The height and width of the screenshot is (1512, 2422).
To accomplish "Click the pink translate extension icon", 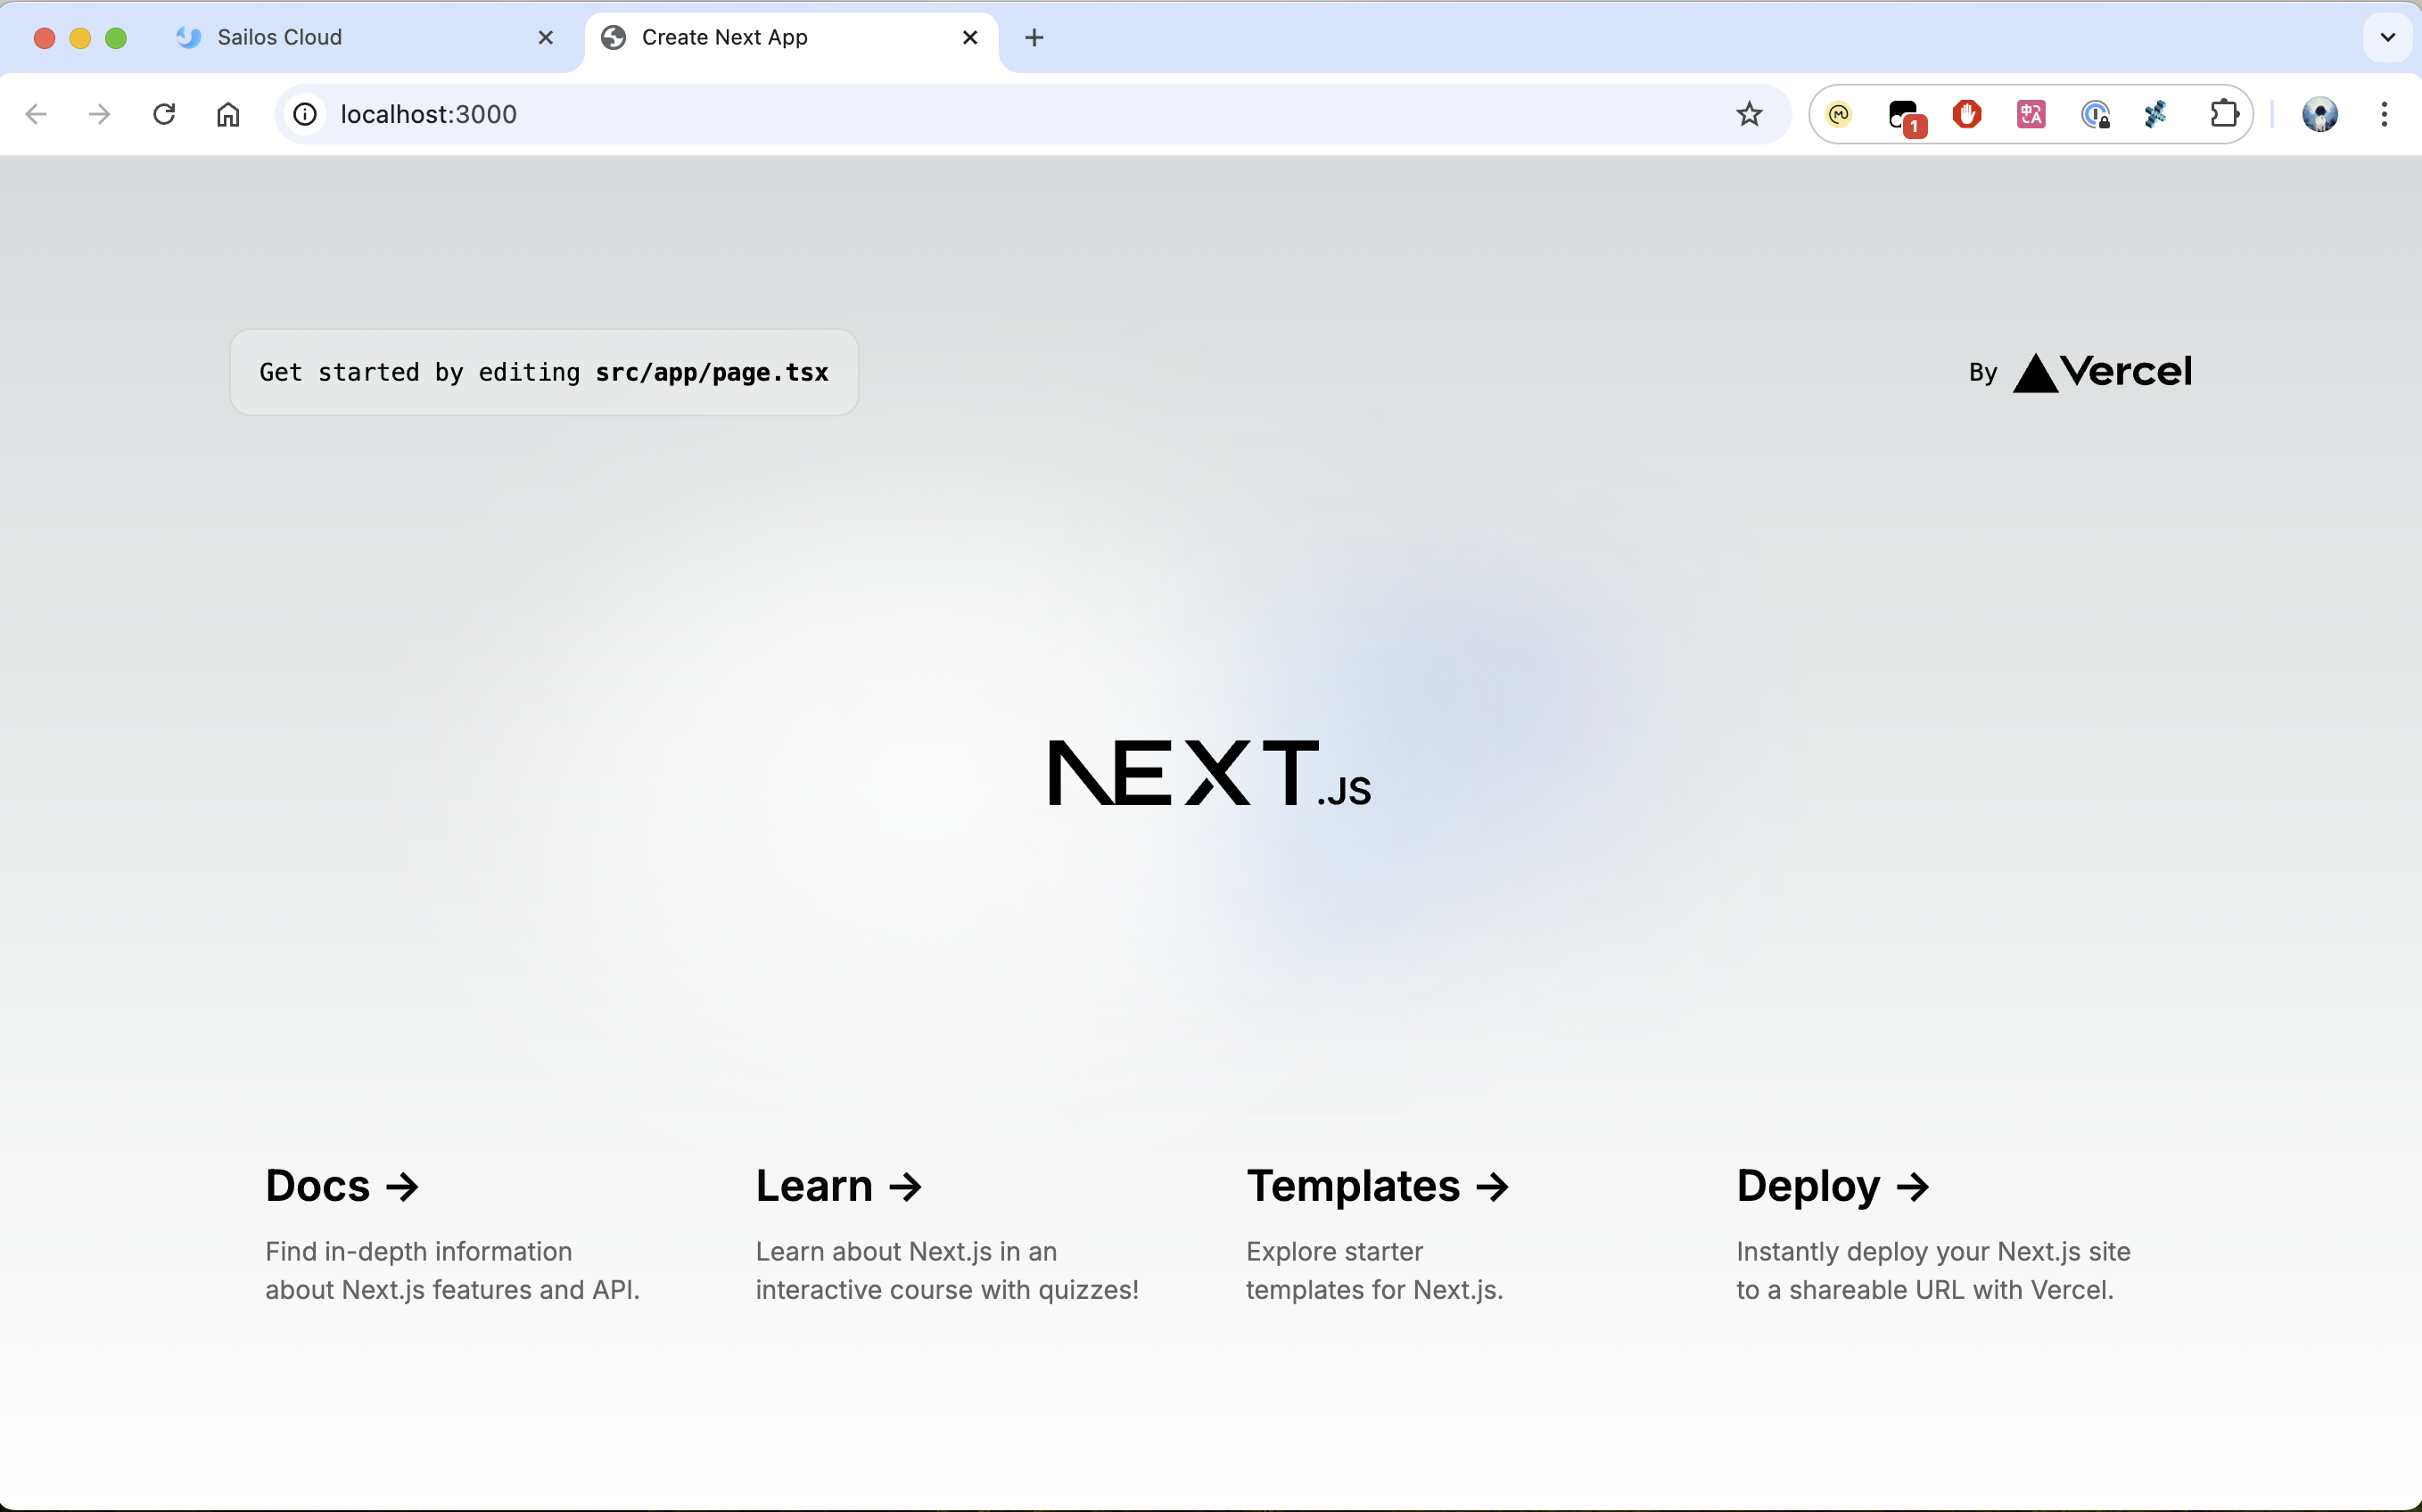I will point(2030,114).
